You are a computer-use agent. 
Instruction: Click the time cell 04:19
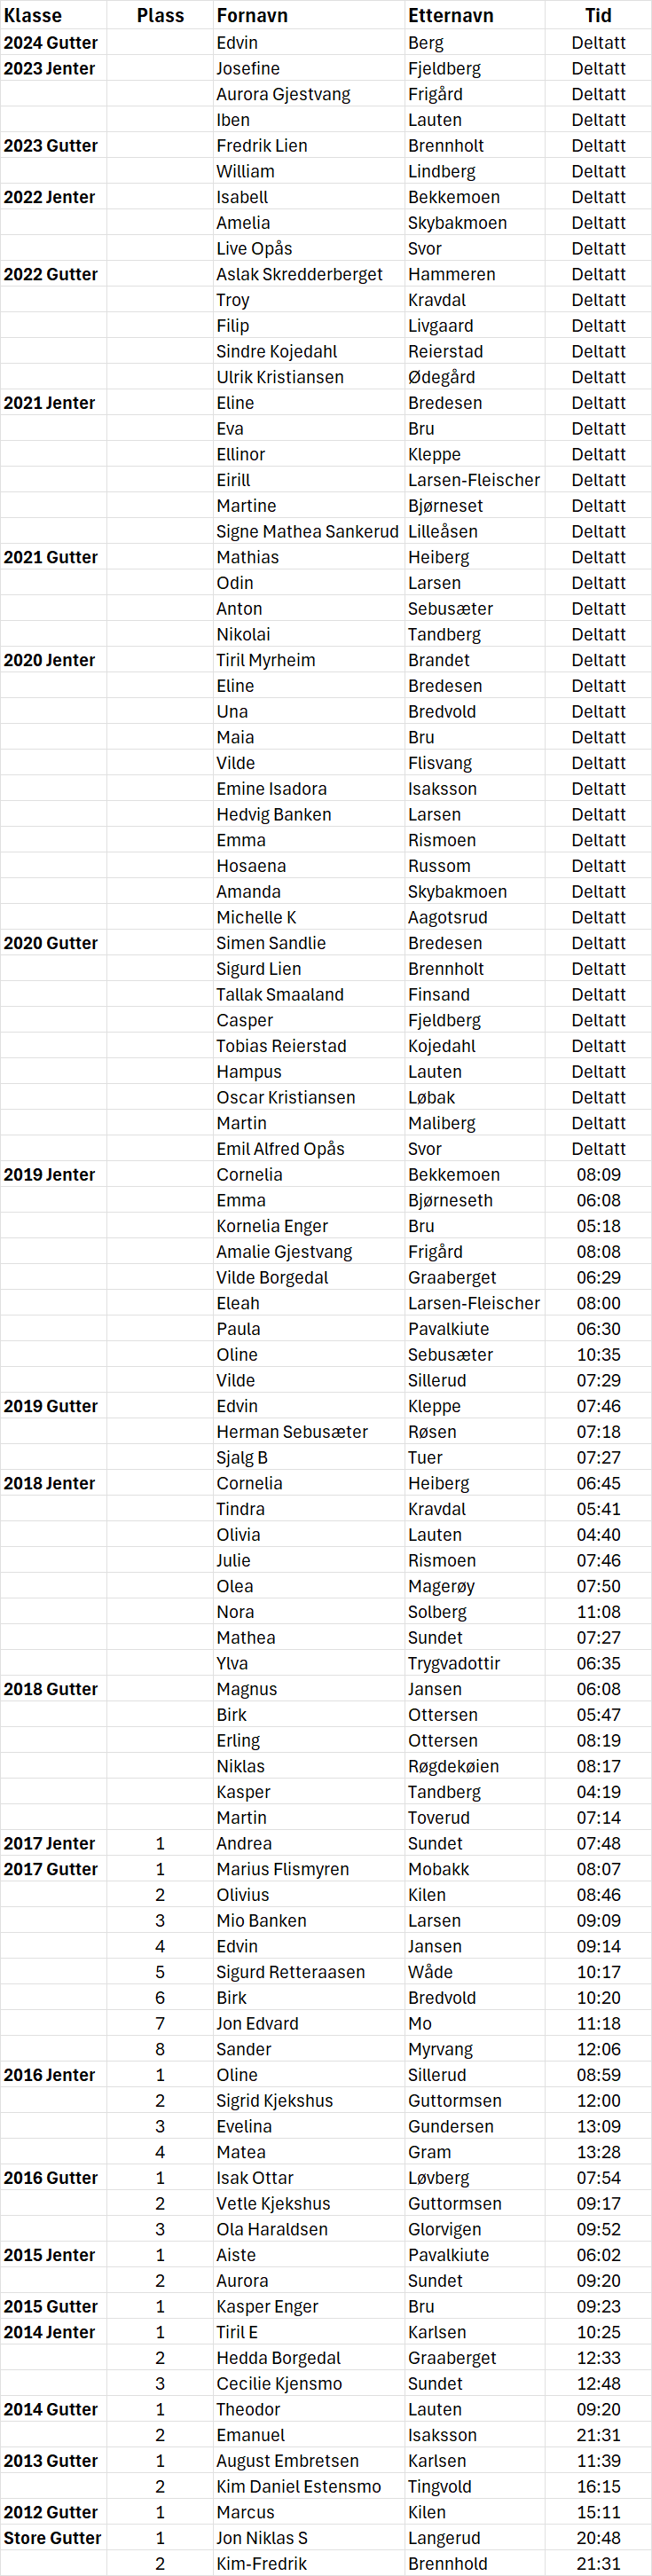pyautogui.click(x=598, y=1792)
